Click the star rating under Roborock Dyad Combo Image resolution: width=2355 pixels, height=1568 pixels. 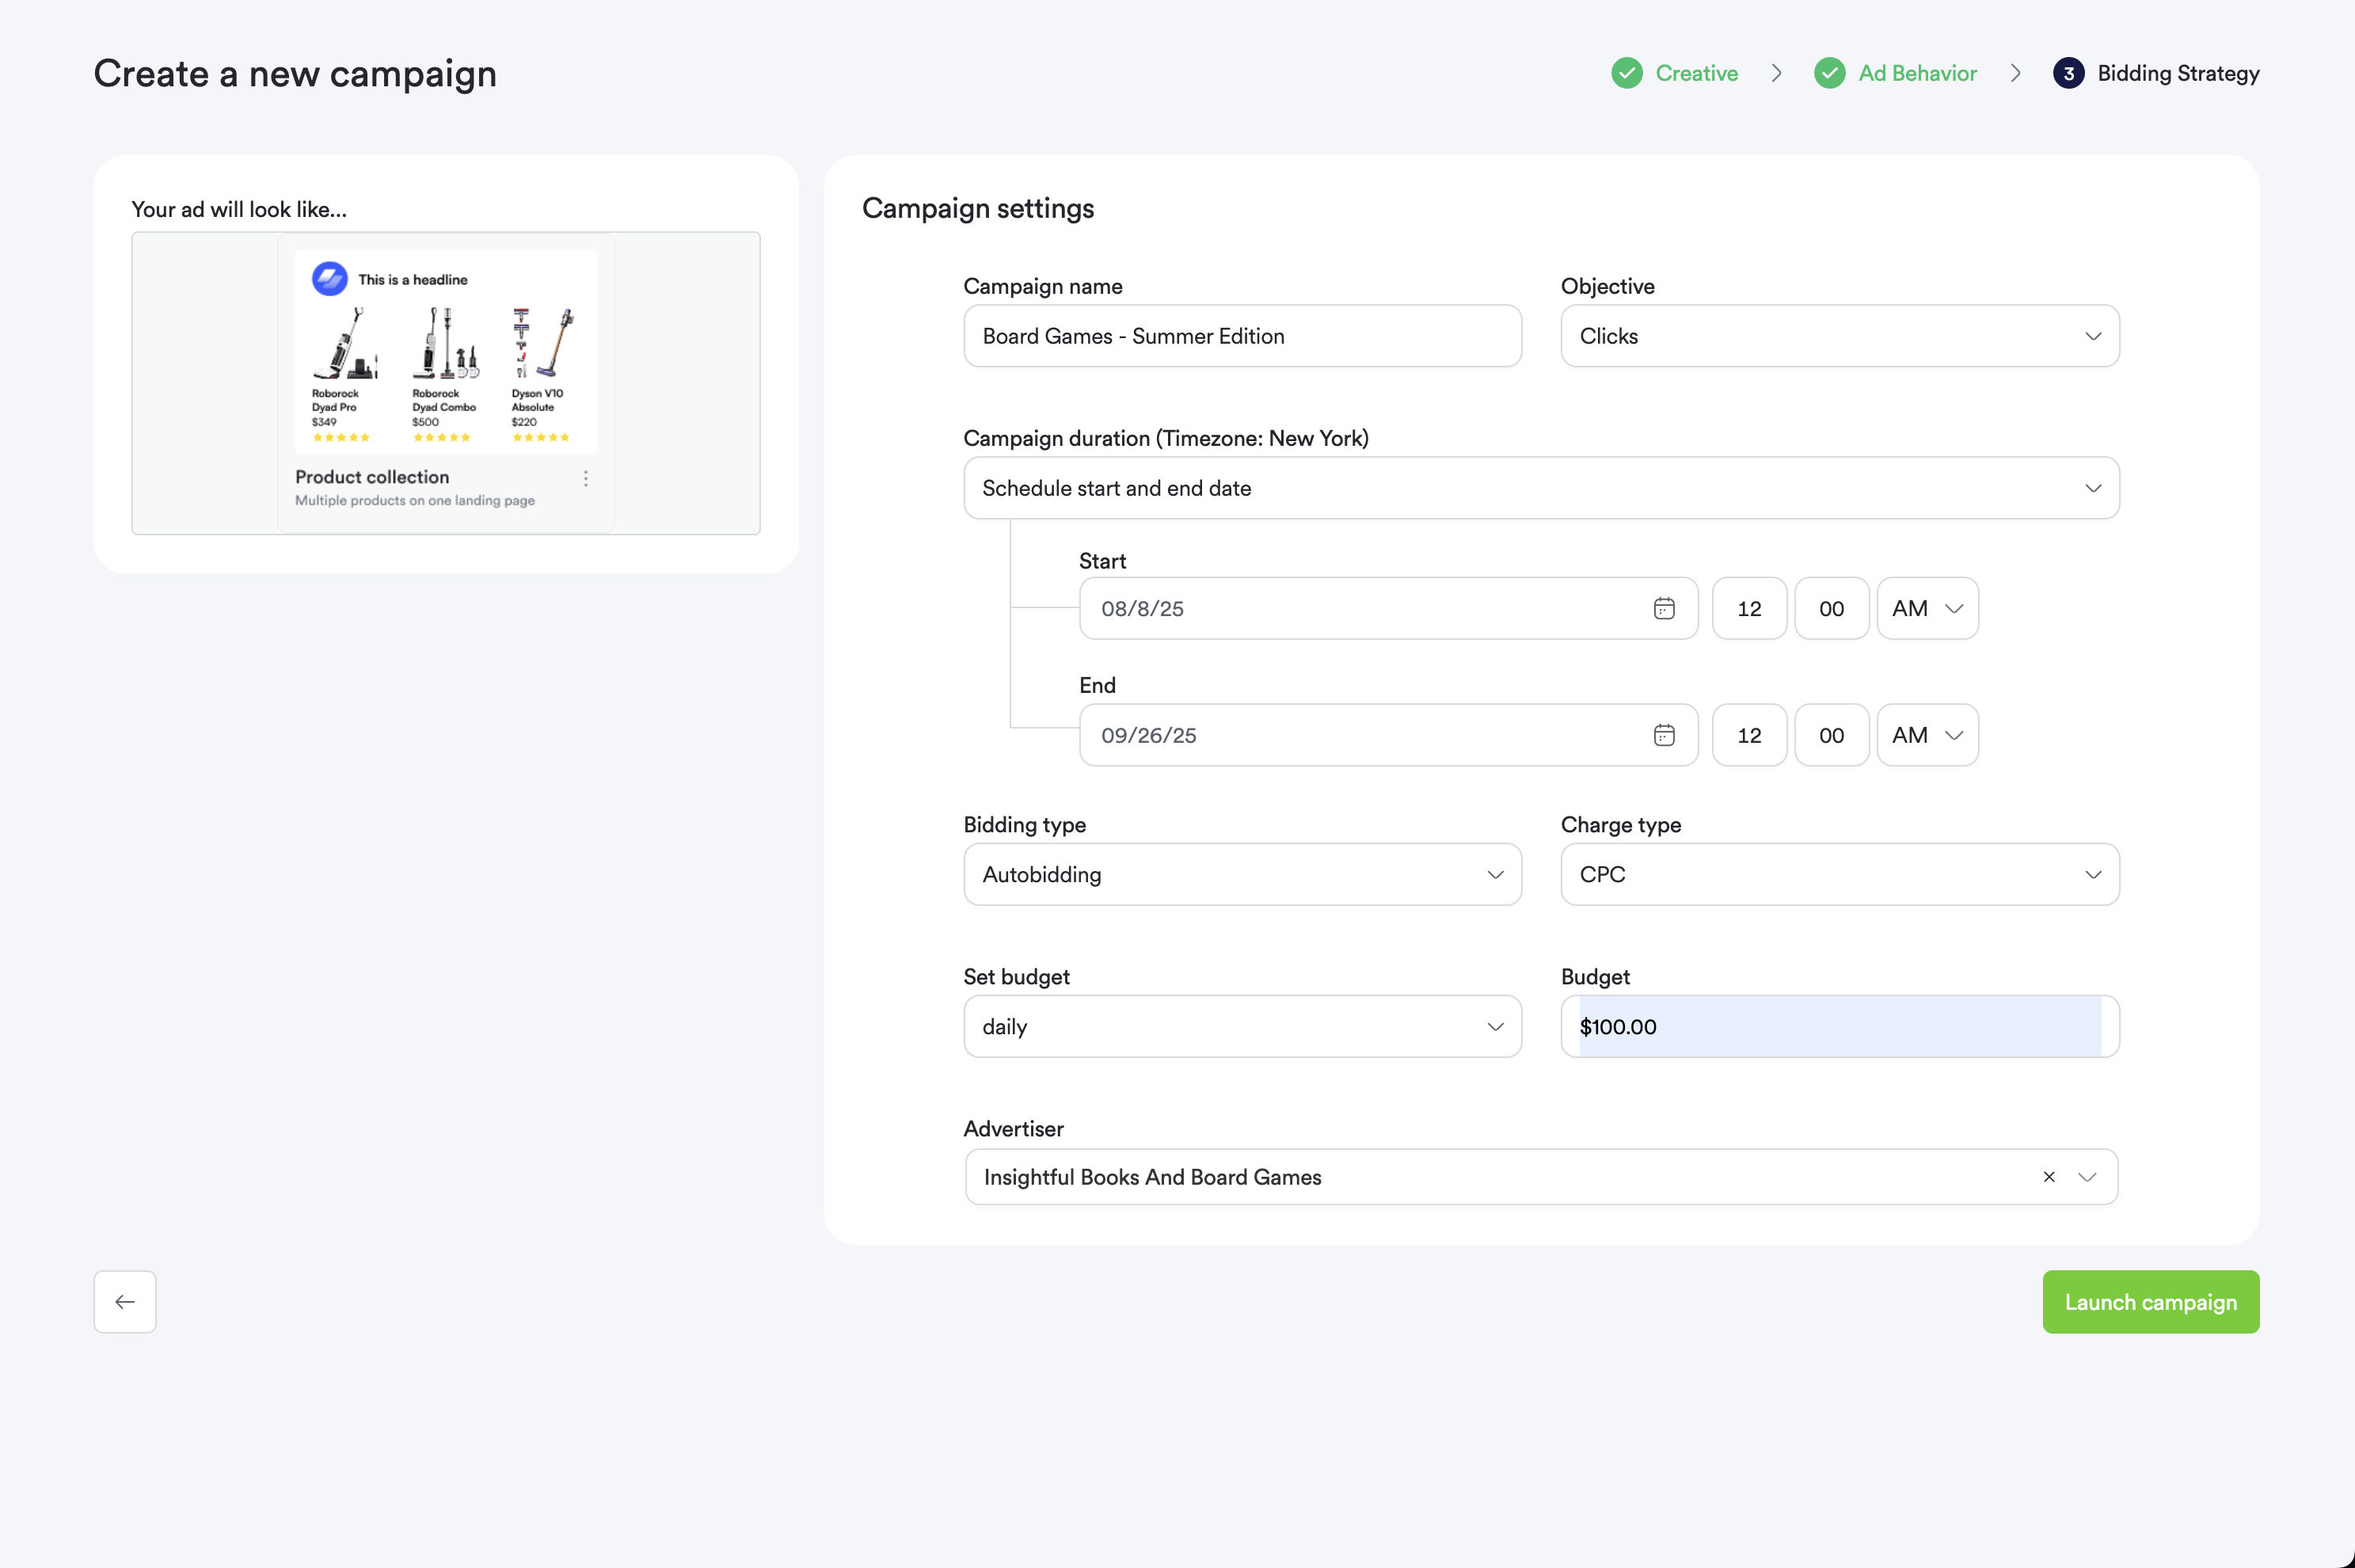[441, 437]
